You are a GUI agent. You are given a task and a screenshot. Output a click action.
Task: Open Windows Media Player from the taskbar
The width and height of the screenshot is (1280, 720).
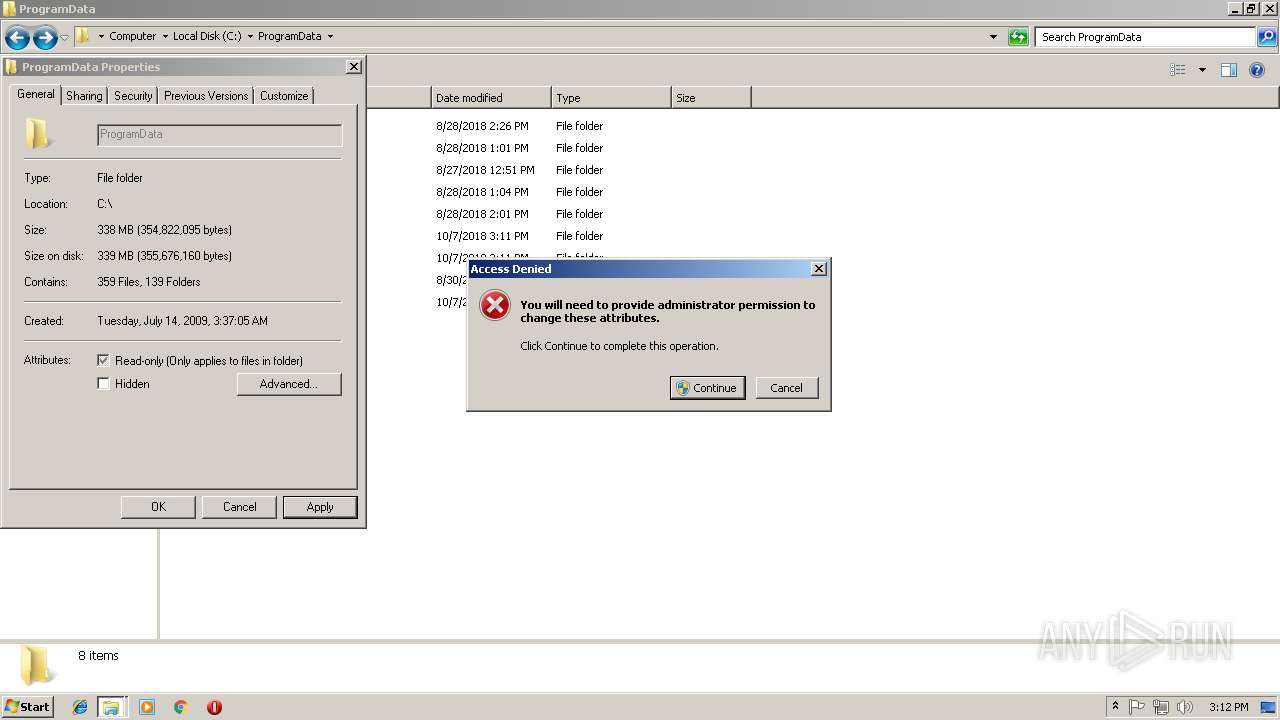[147, 707]
